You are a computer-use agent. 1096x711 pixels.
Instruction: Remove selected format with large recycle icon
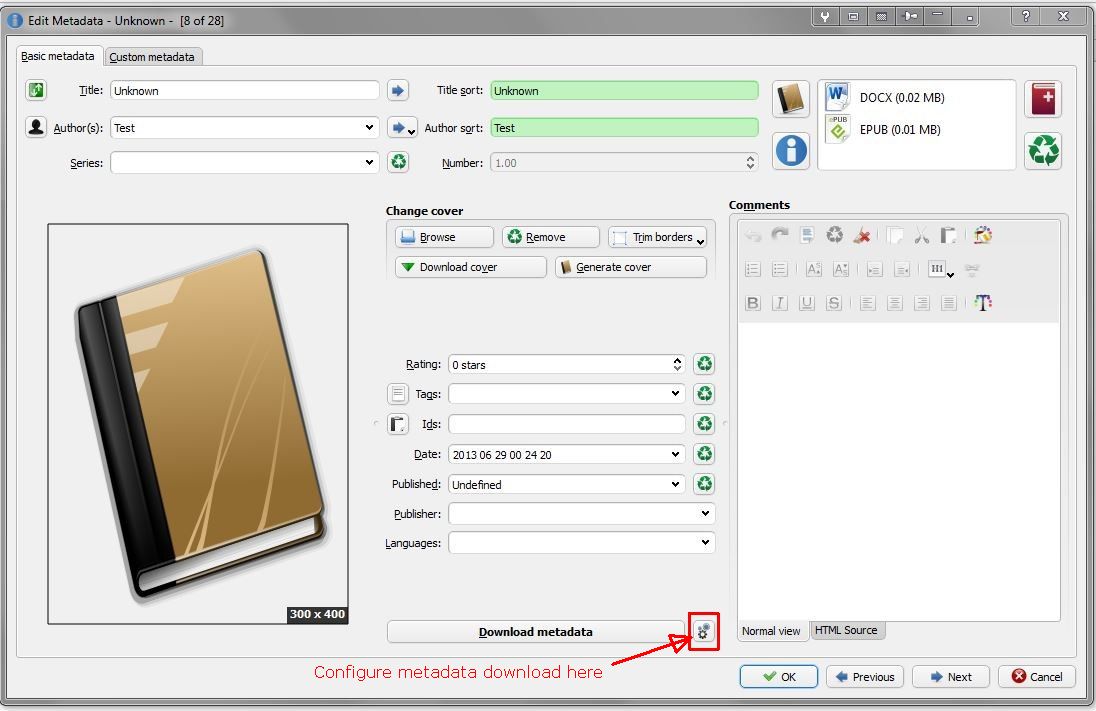click(x=1043, y=150)
